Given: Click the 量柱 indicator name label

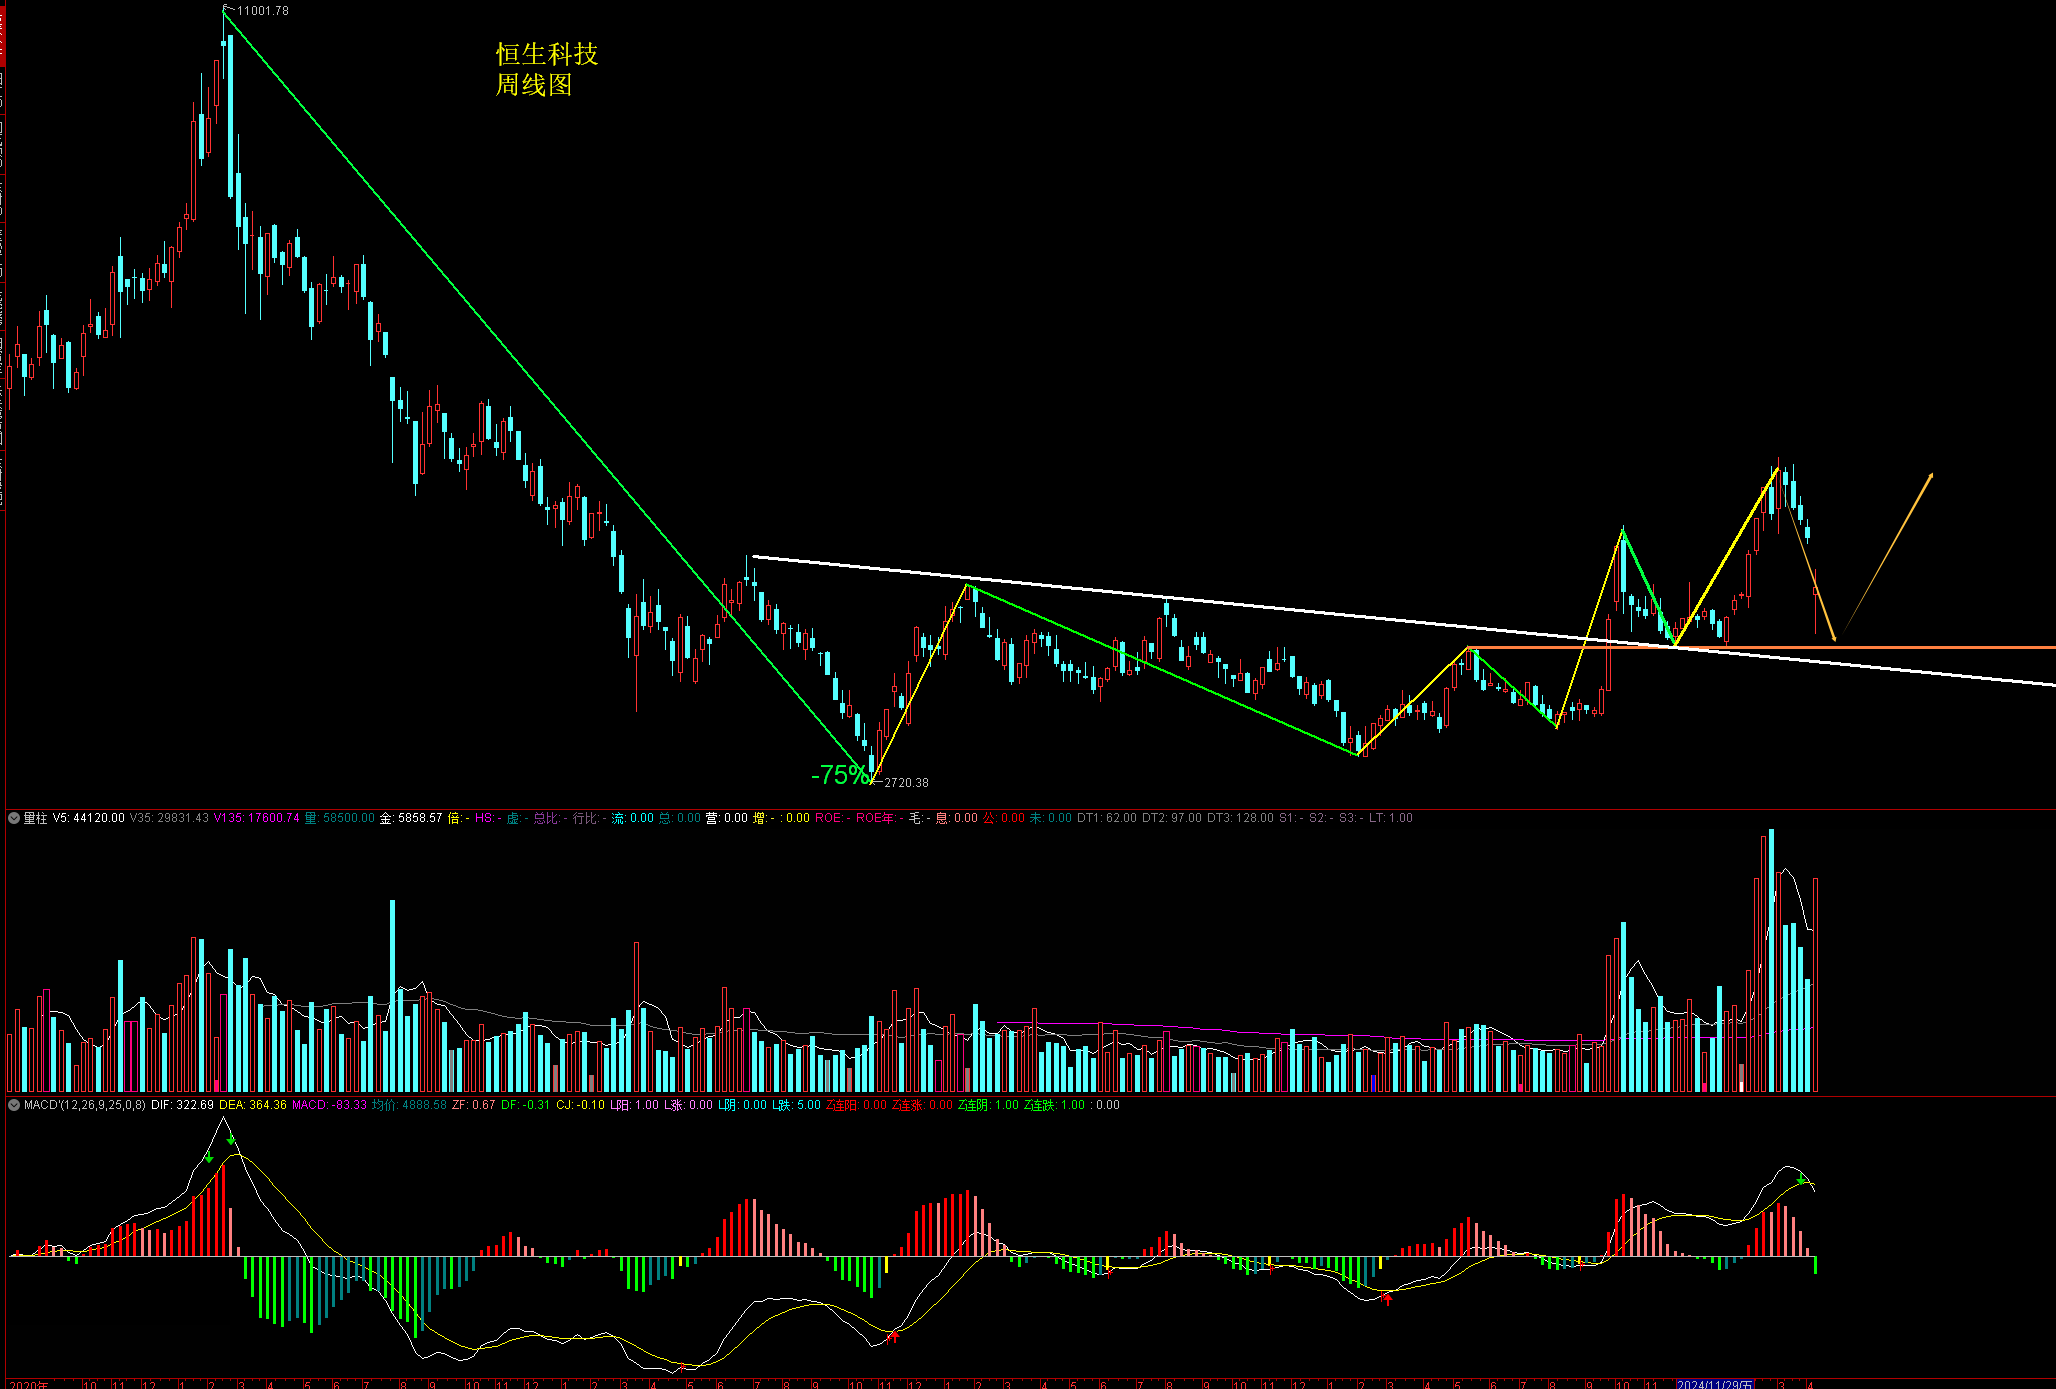Looking at the screenshot, I should (36, 818).
